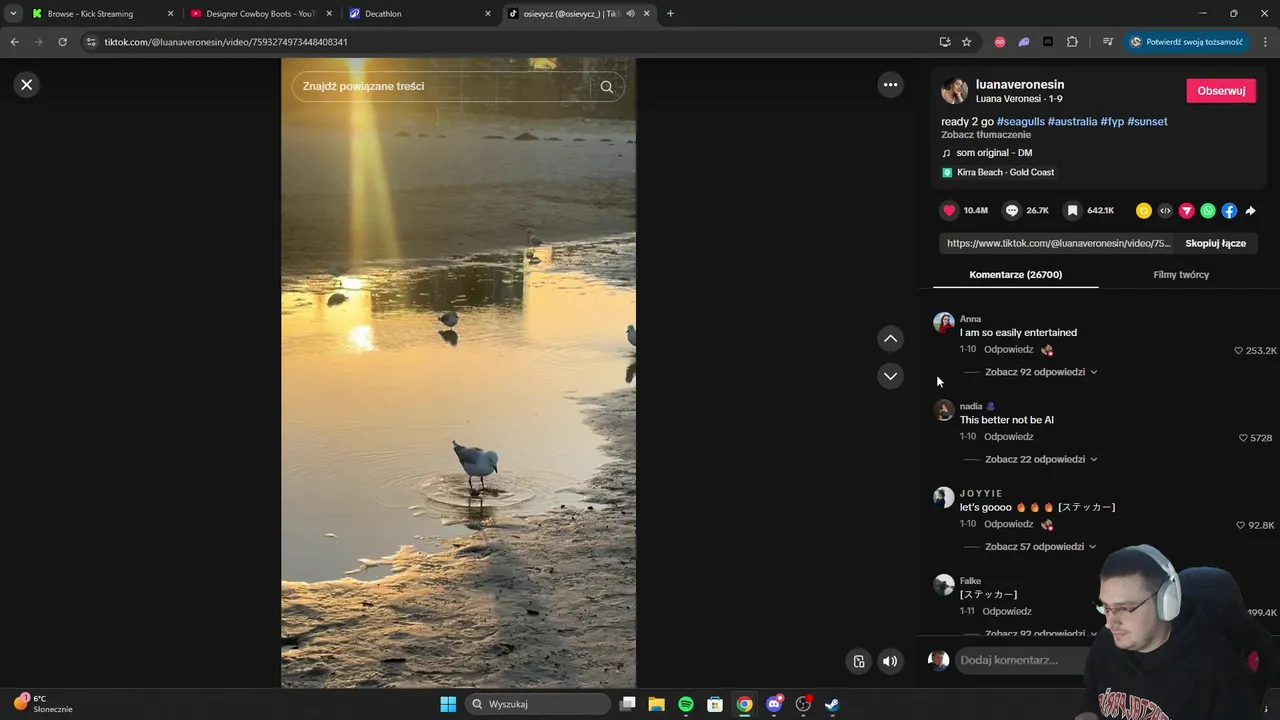Save video with the bookmark icon
This screenshot has height=720, width=1280.
pyautogui.click(x=1072, y=211)
